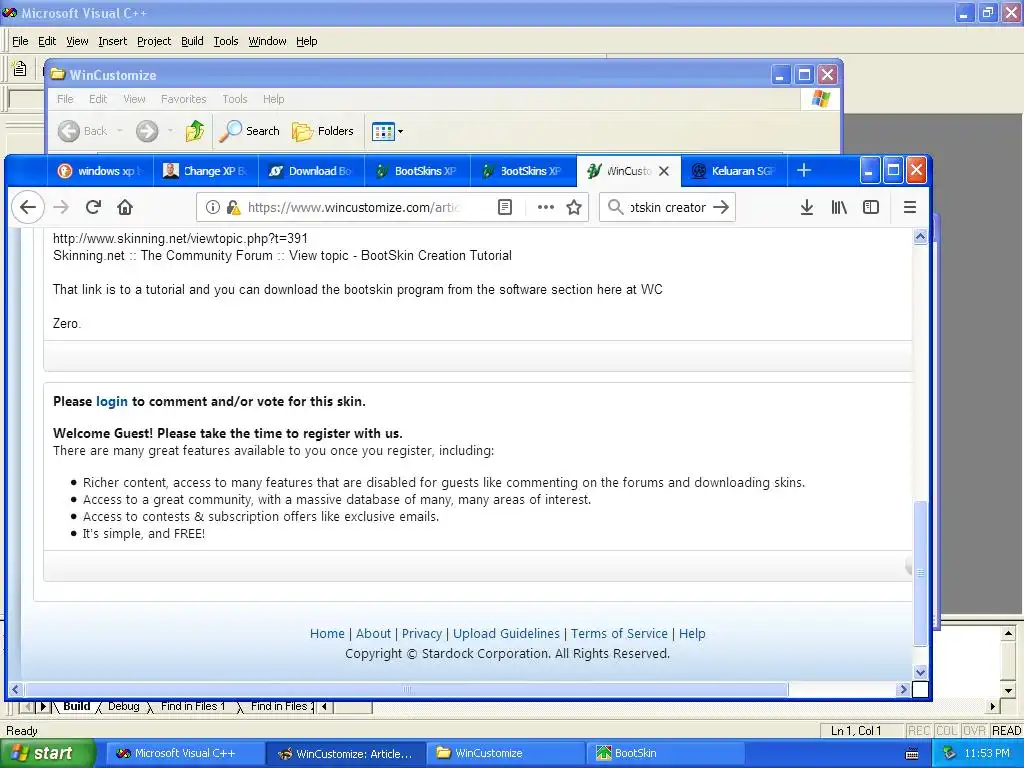This screenshot has height=768, width=1024.
Task: Click WinCustomize: Article taskbar item
Action: [x=345, y=754]
